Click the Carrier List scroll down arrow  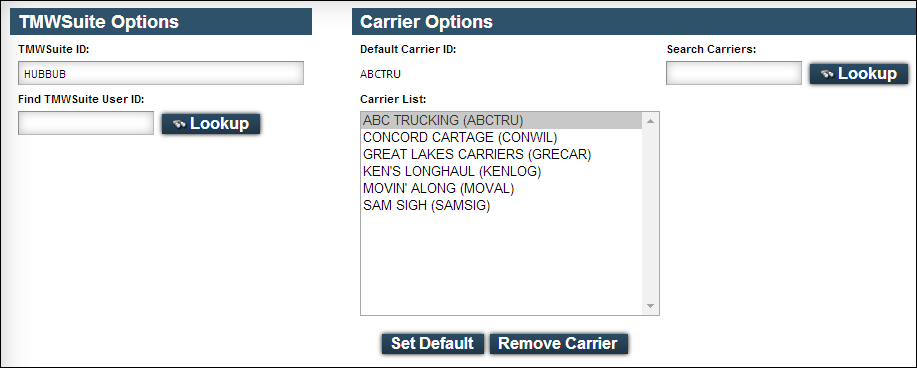pyautogui.click(x=650, y=307)
